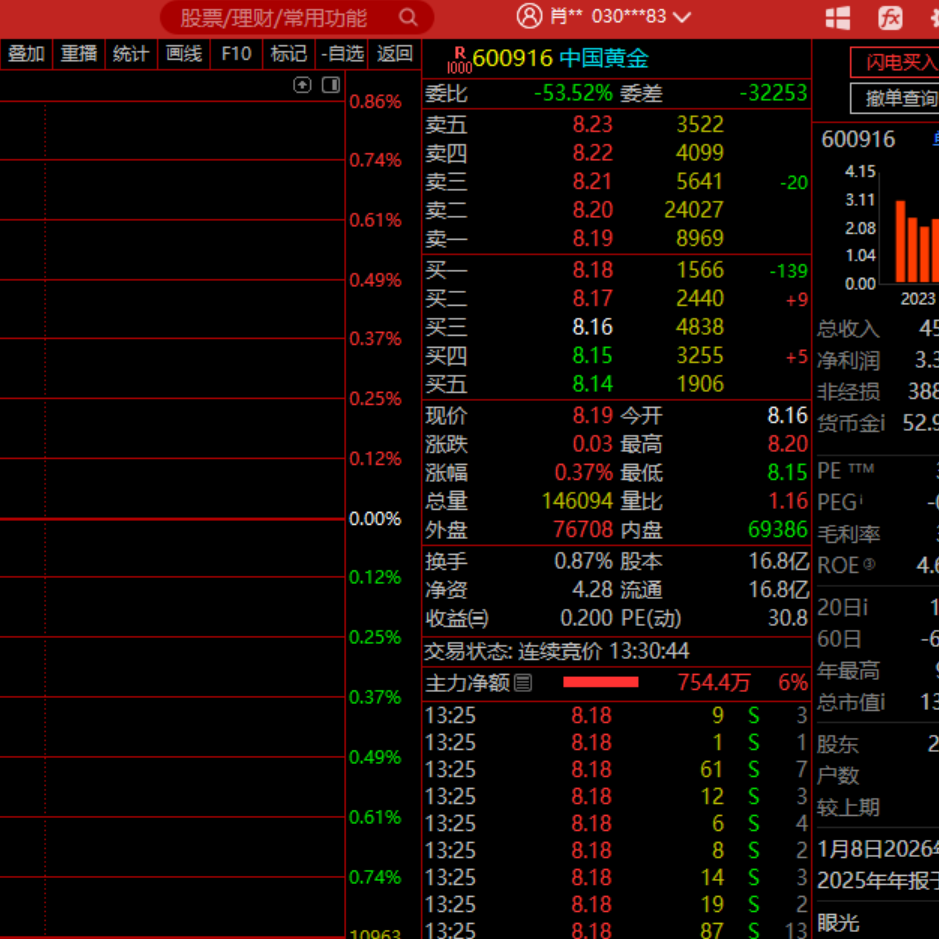This screenshot has height=939, width=939.
Task: Click the 卖二 price 8.20
Action: [x=592, y=210]
